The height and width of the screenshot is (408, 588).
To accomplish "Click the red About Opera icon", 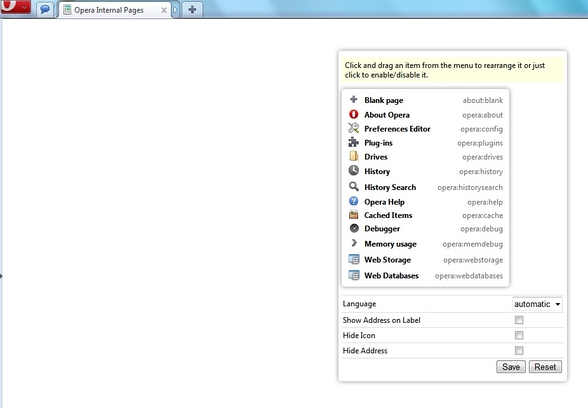I will 353,114.
